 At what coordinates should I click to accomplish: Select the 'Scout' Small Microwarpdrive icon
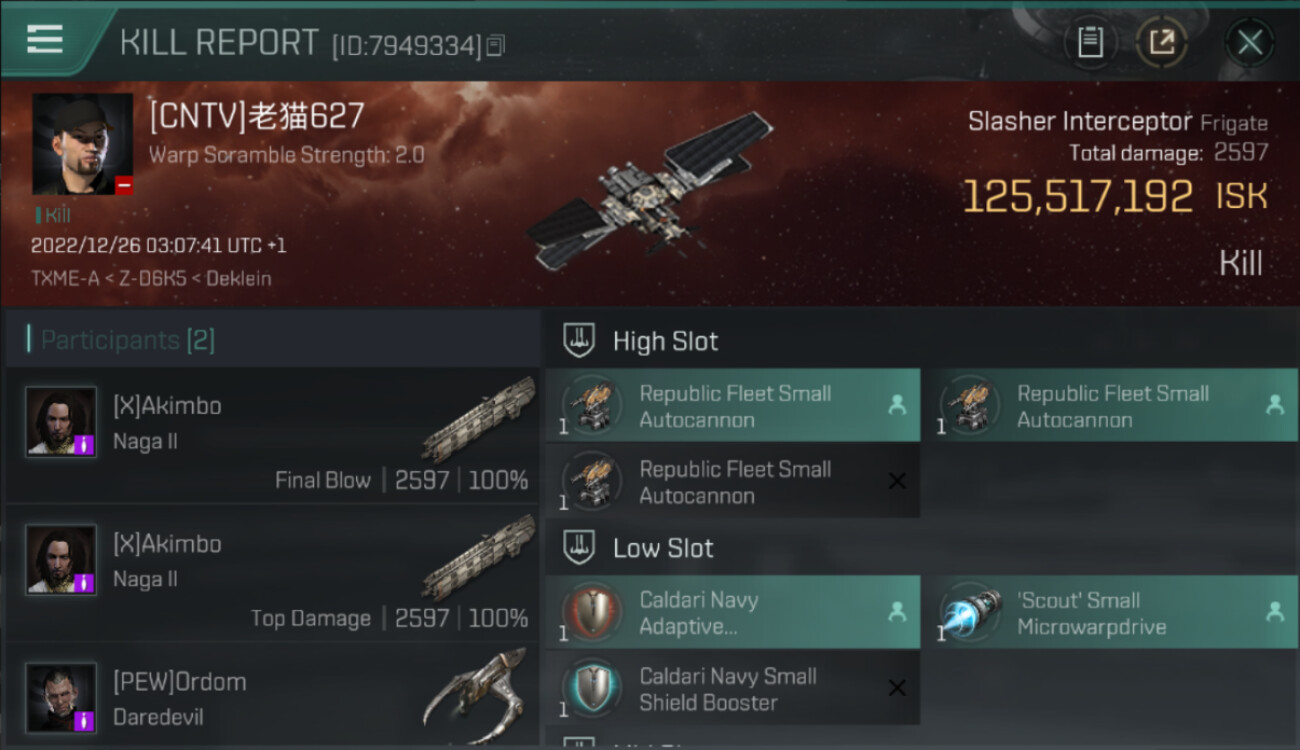[970, 612]
